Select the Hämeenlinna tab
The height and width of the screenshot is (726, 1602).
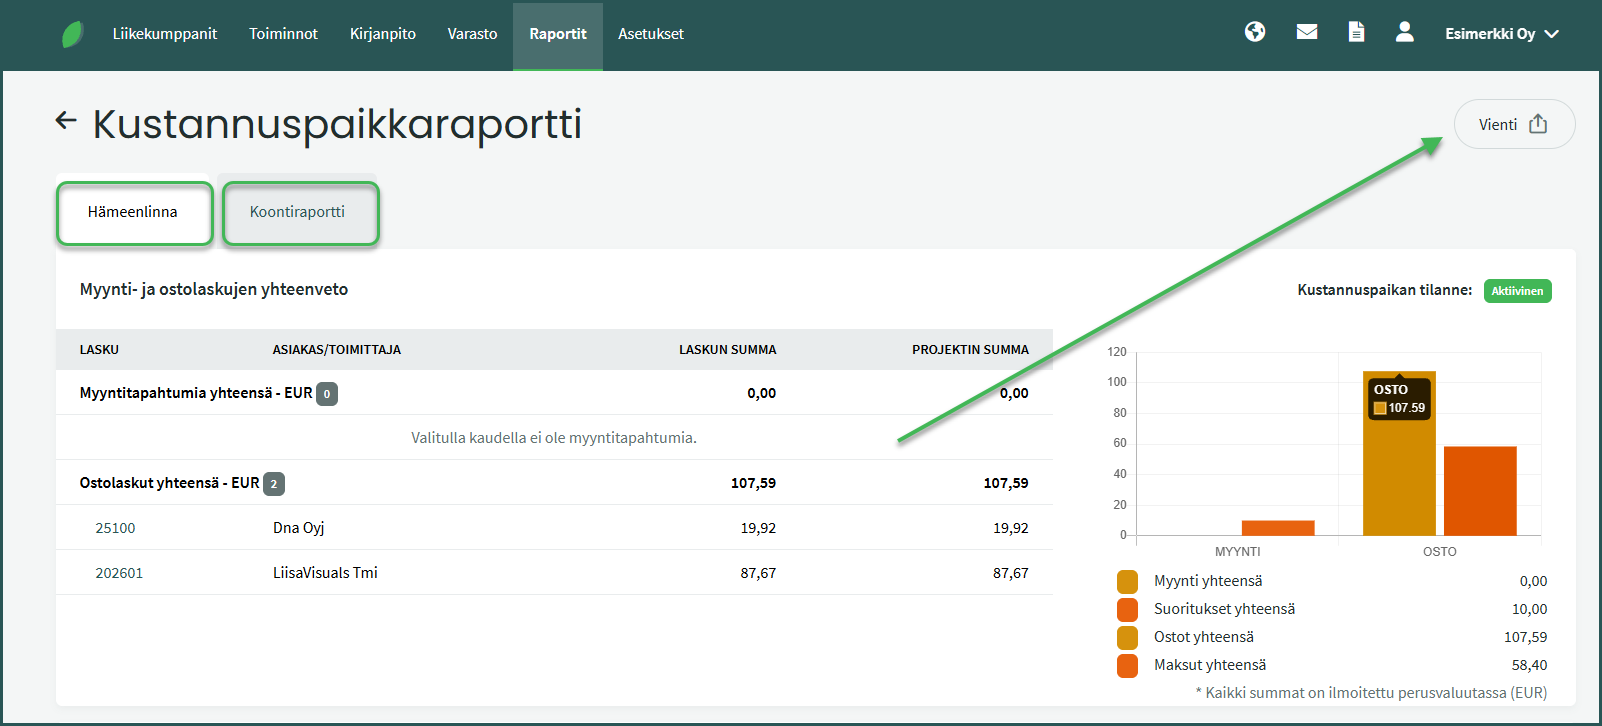coord(133,212)
